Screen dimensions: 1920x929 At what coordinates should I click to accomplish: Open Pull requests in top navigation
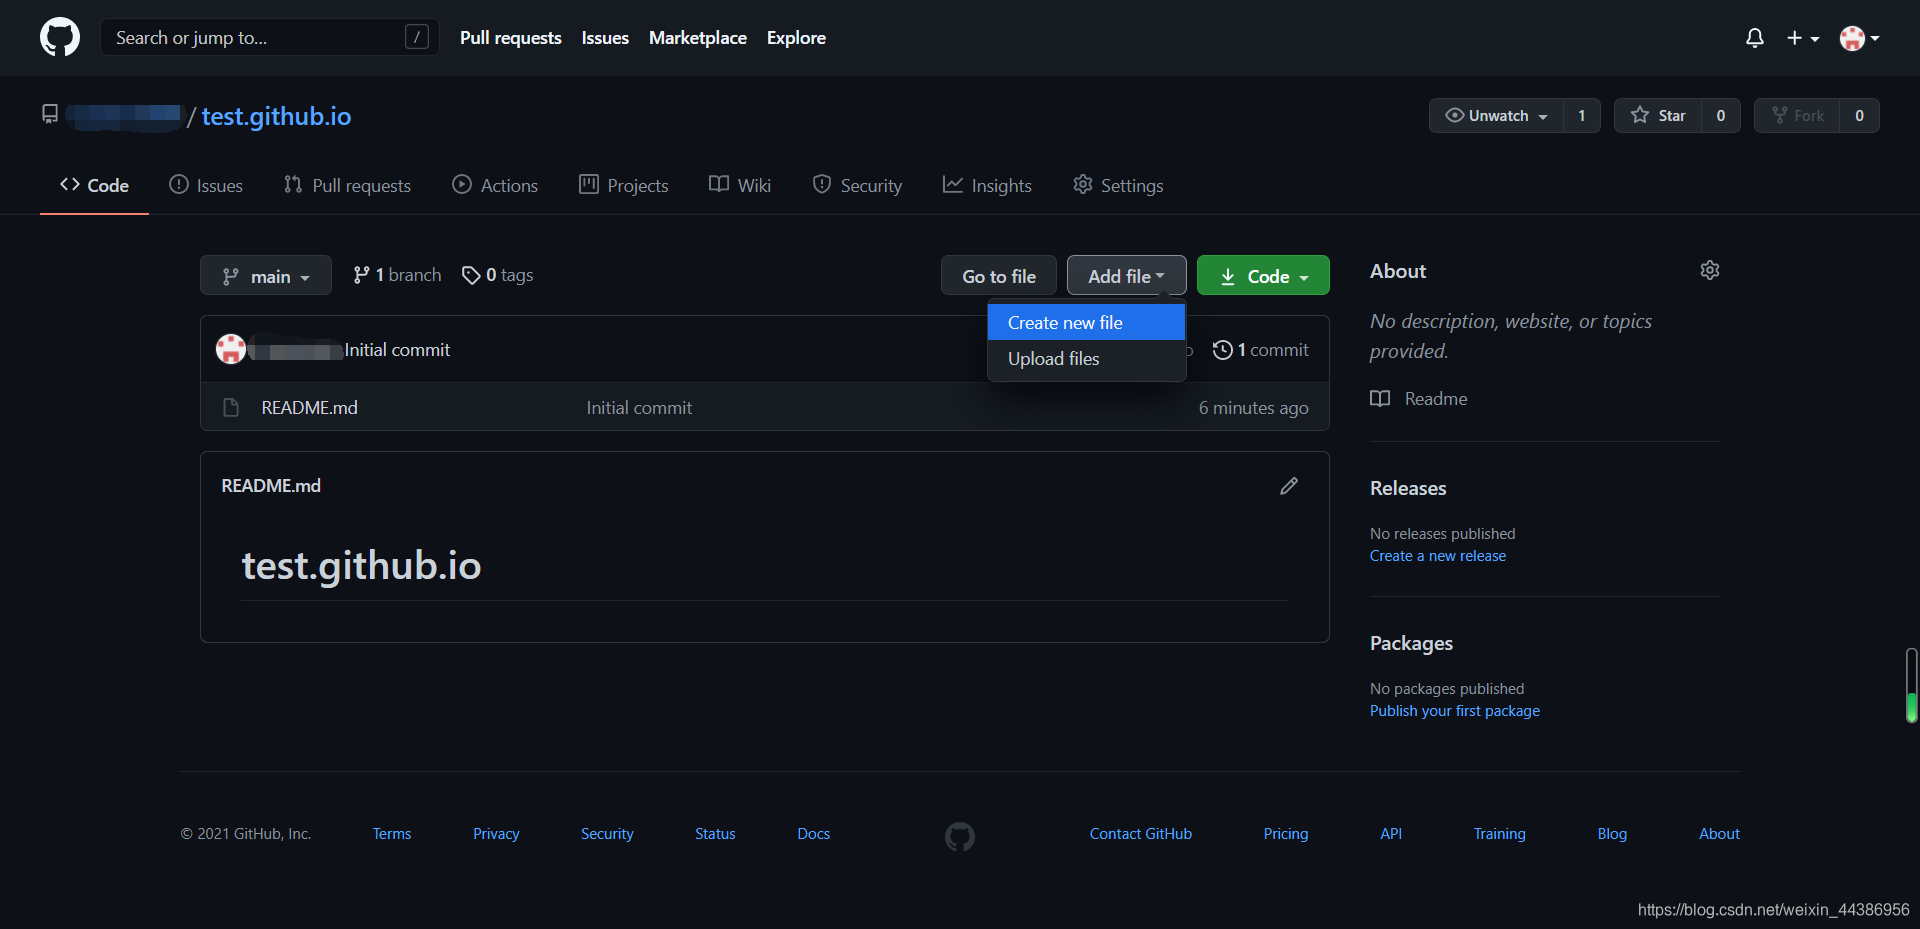[x=511, y=38]
